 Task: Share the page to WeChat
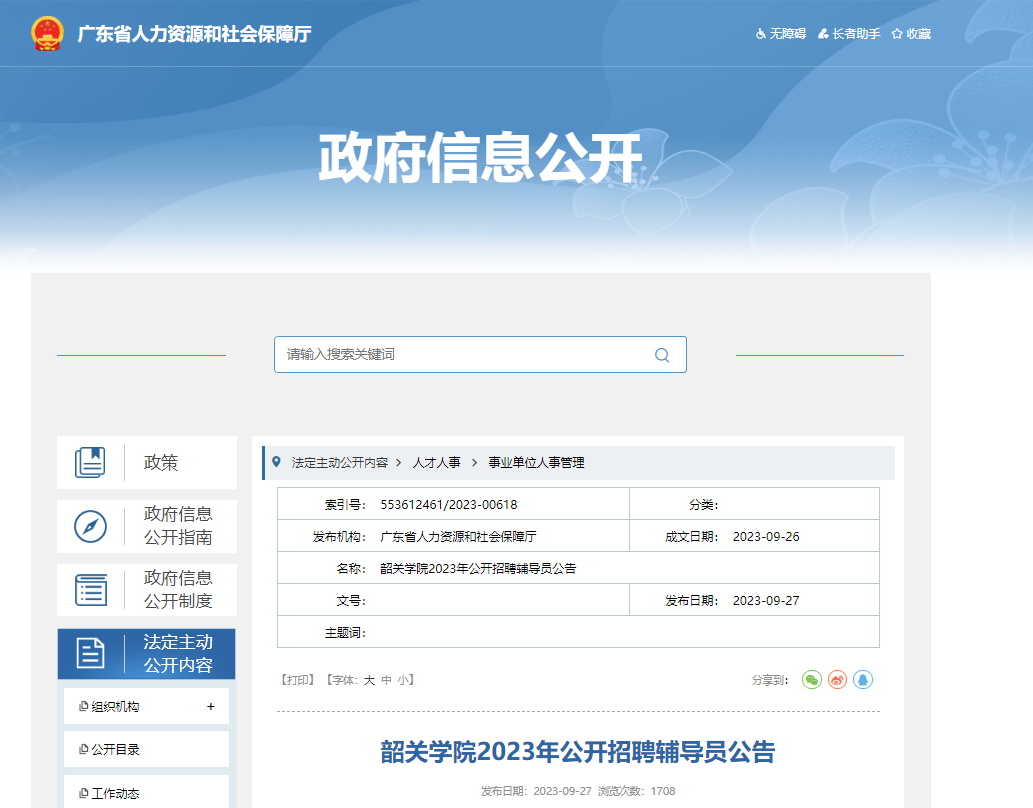(811, 680)
